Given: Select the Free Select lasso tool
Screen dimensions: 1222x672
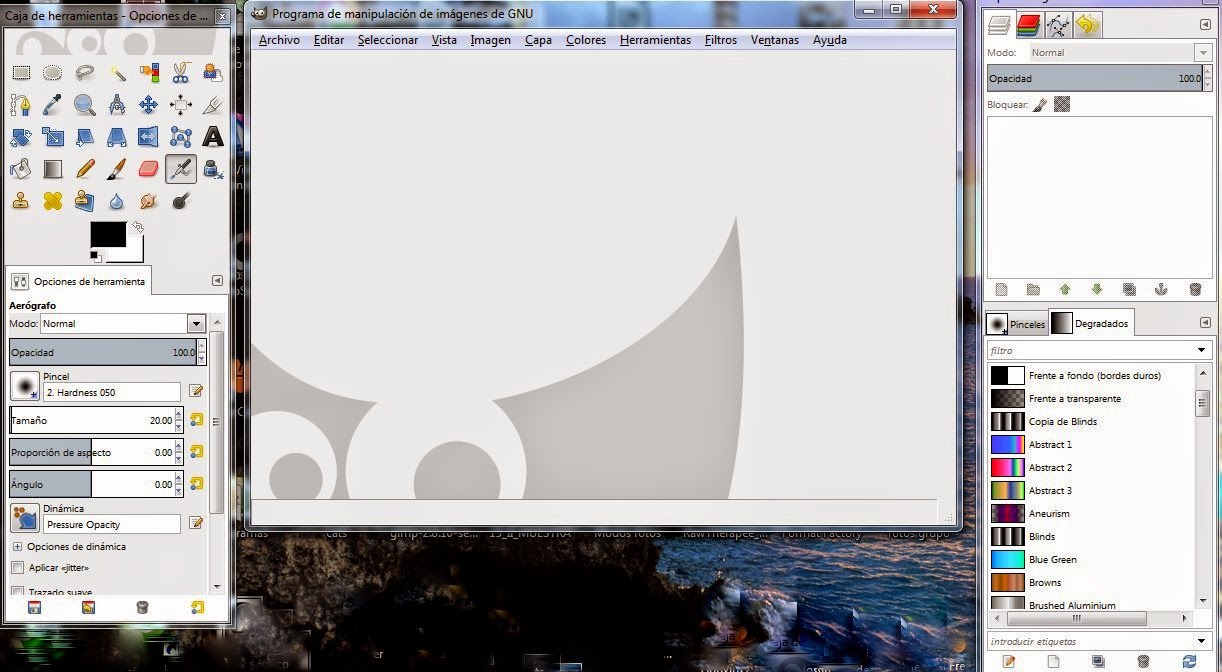Looking at the screenshot, I should coord(85,72).
